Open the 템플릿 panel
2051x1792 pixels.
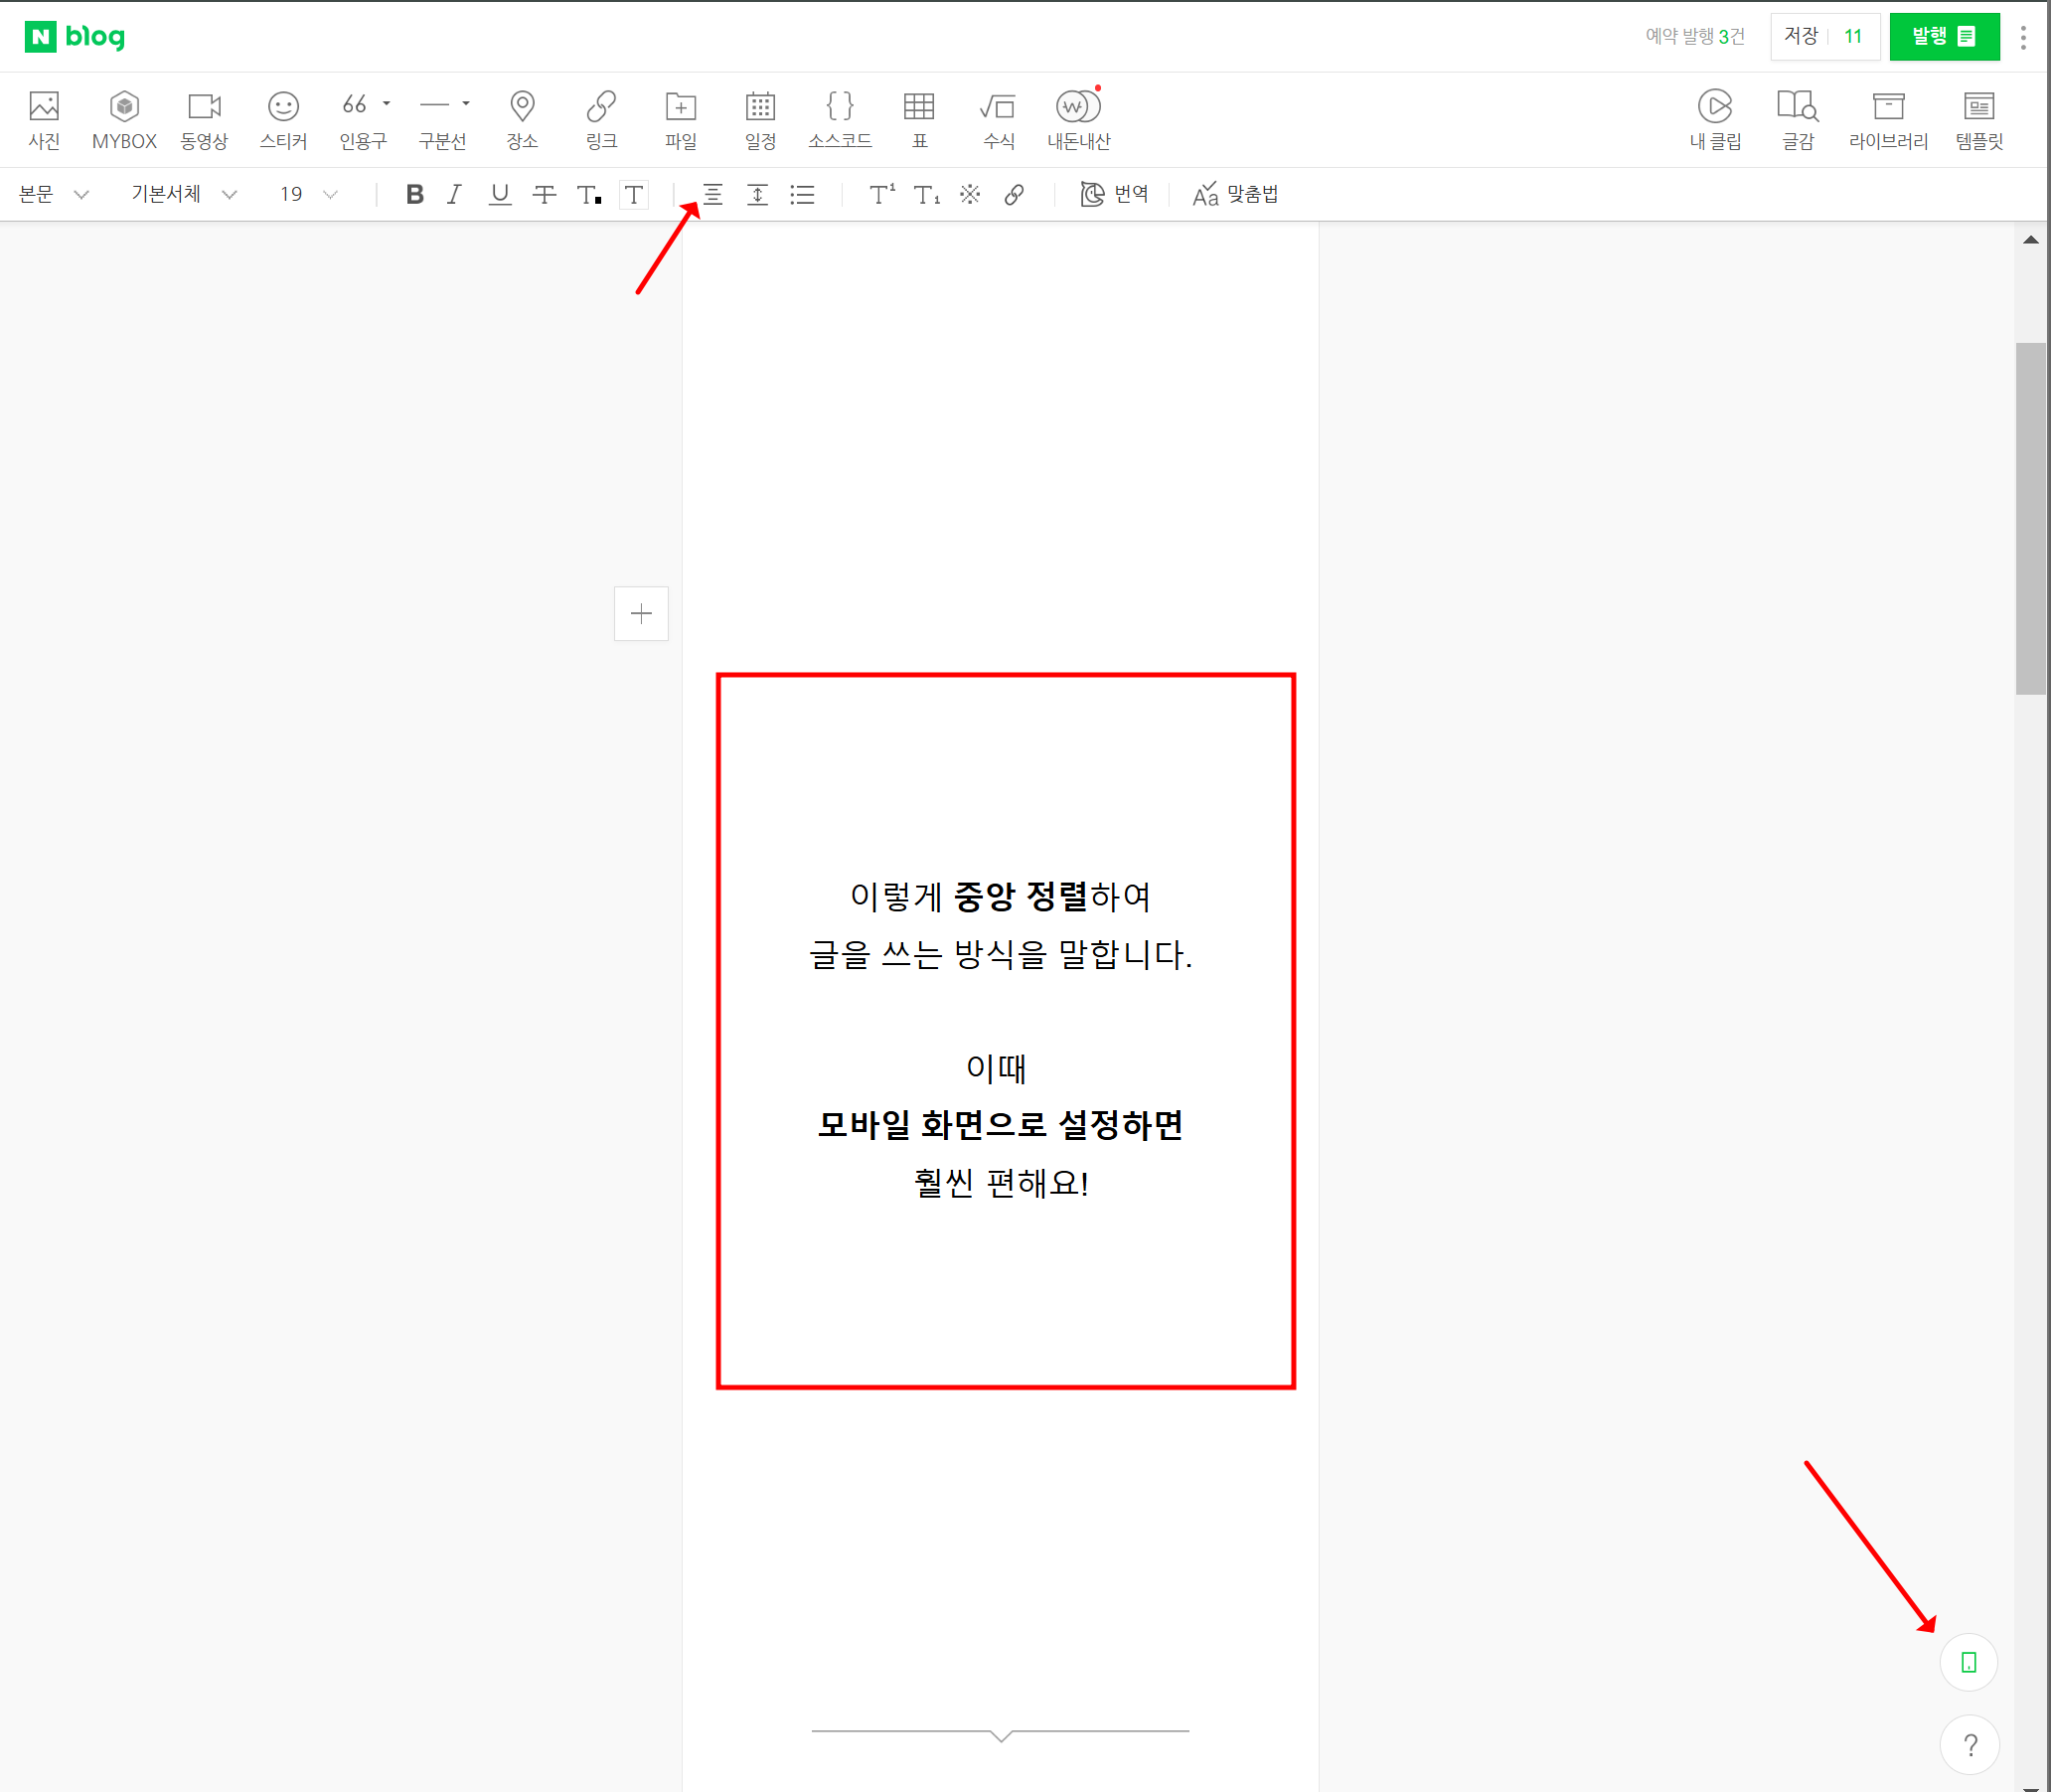(1977, 118)
